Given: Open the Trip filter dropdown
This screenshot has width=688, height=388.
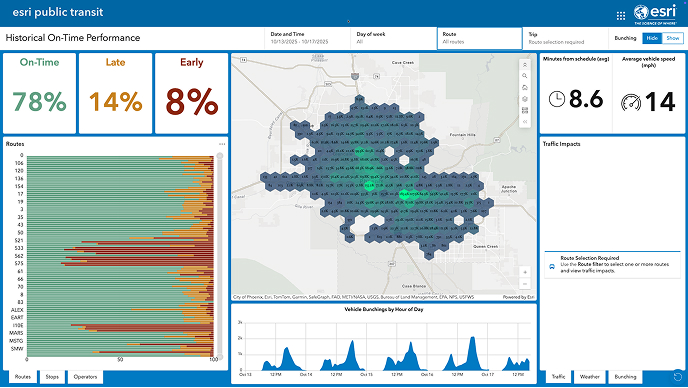Looking at the screenshot, I should [565, 38].
